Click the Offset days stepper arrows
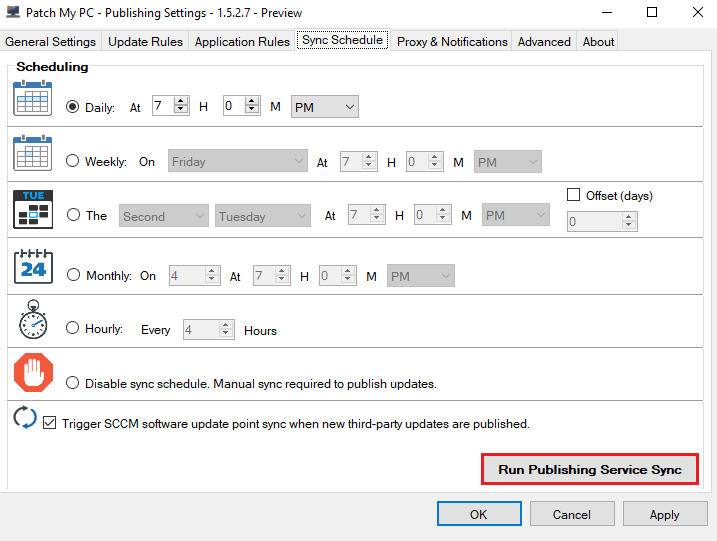 [x=629, y=221]
